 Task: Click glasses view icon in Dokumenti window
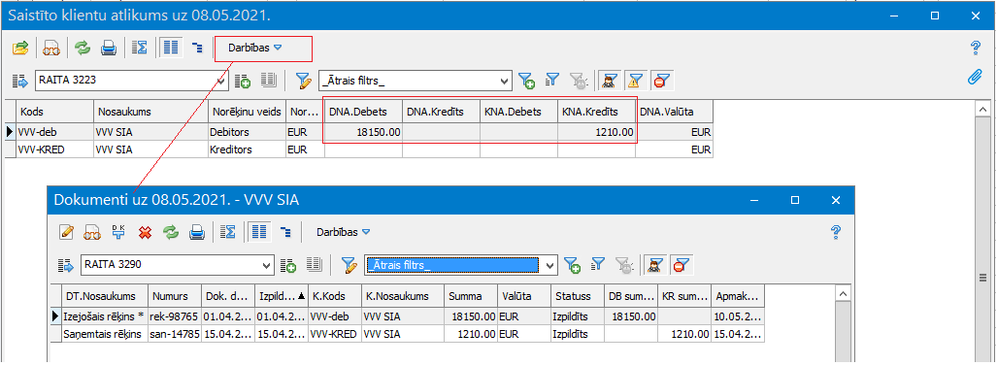(93, 233)
